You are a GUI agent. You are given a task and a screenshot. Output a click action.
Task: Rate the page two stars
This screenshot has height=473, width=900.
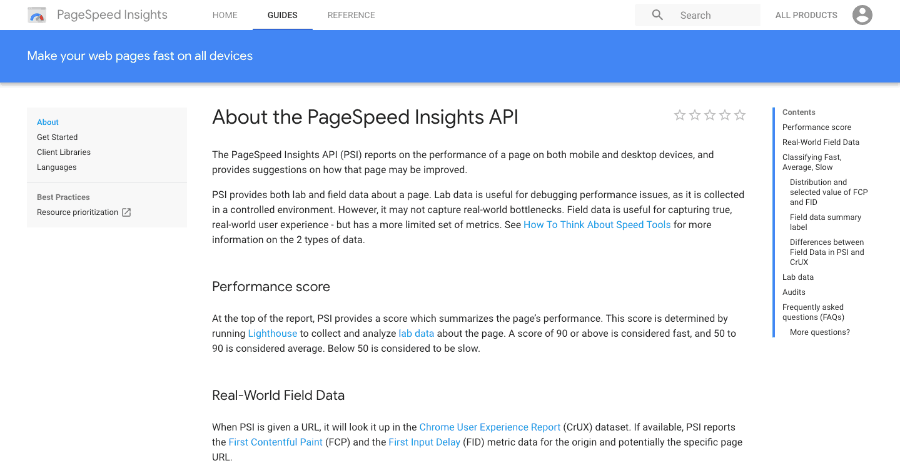tap(695, 115)
